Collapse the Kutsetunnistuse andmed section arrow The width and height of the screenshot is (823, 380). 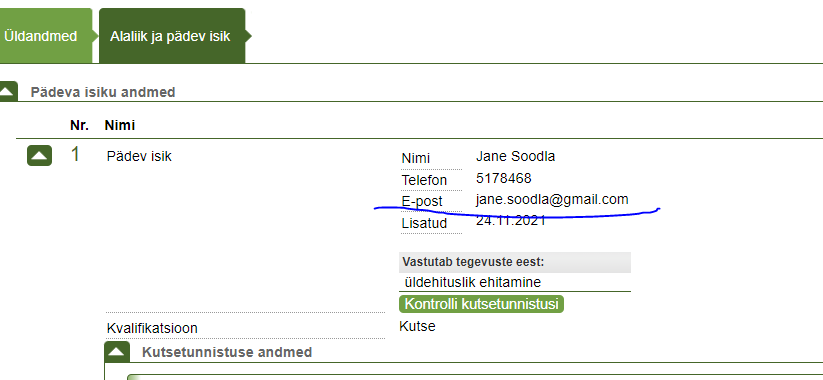[117, 352]
